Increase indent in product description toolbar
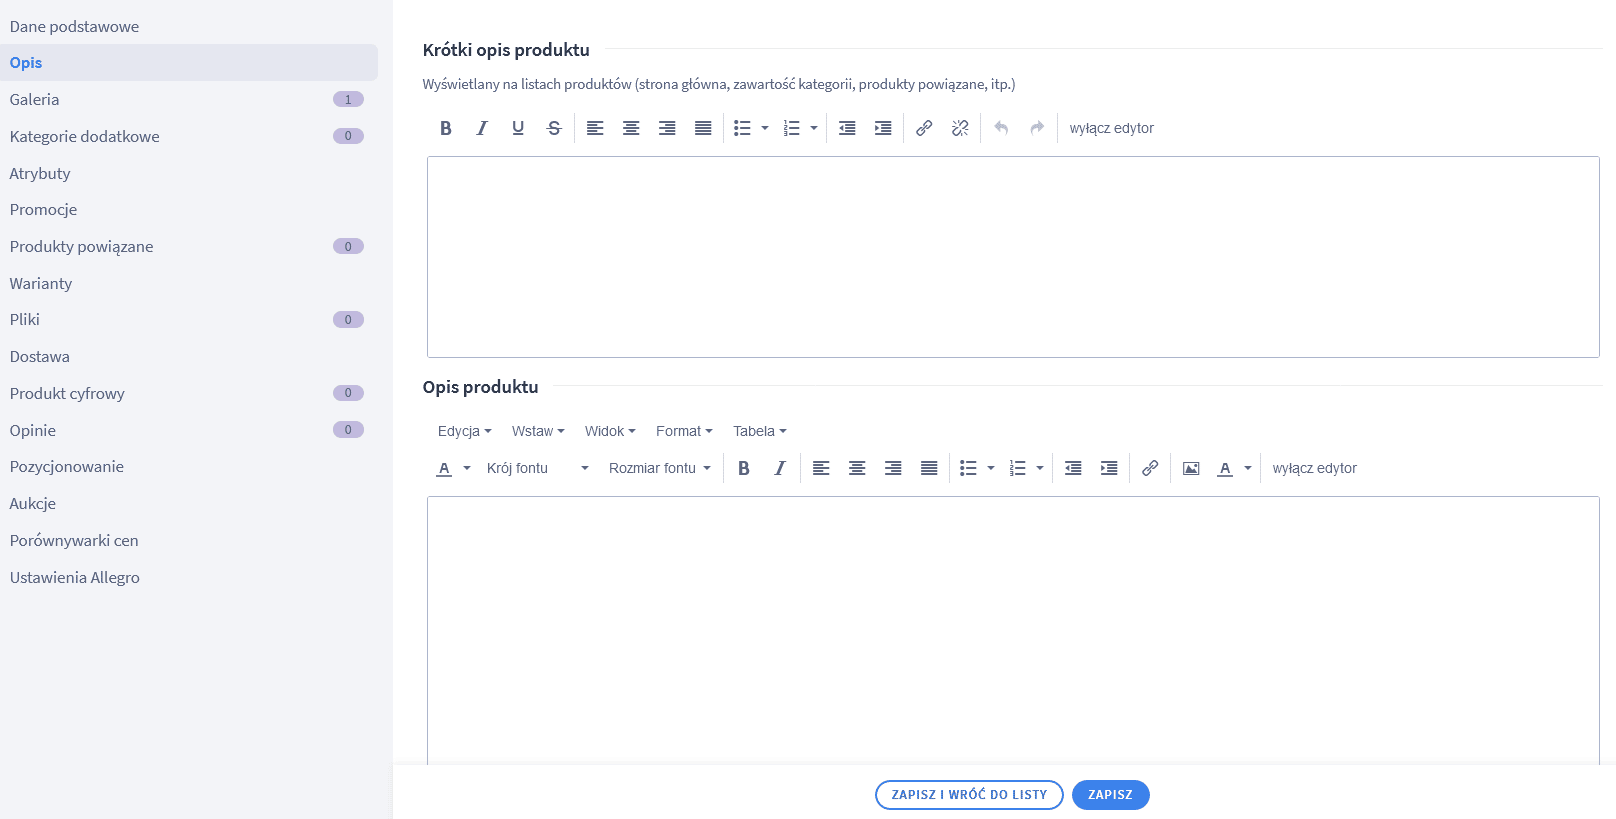 (1109, 468)
